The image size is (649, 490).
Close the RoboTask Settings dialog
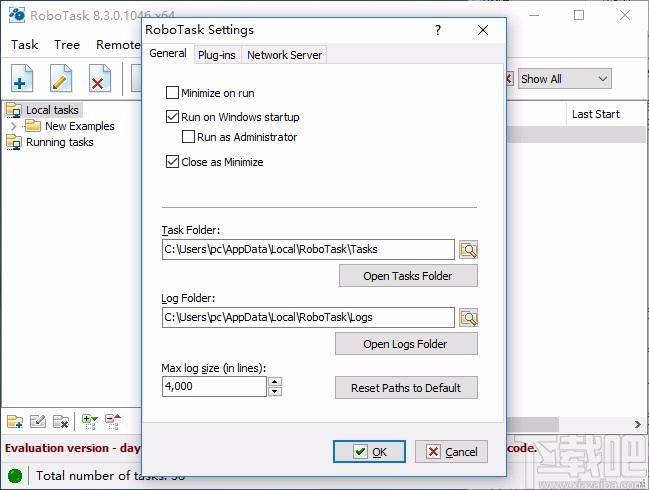tap(483, 30)
